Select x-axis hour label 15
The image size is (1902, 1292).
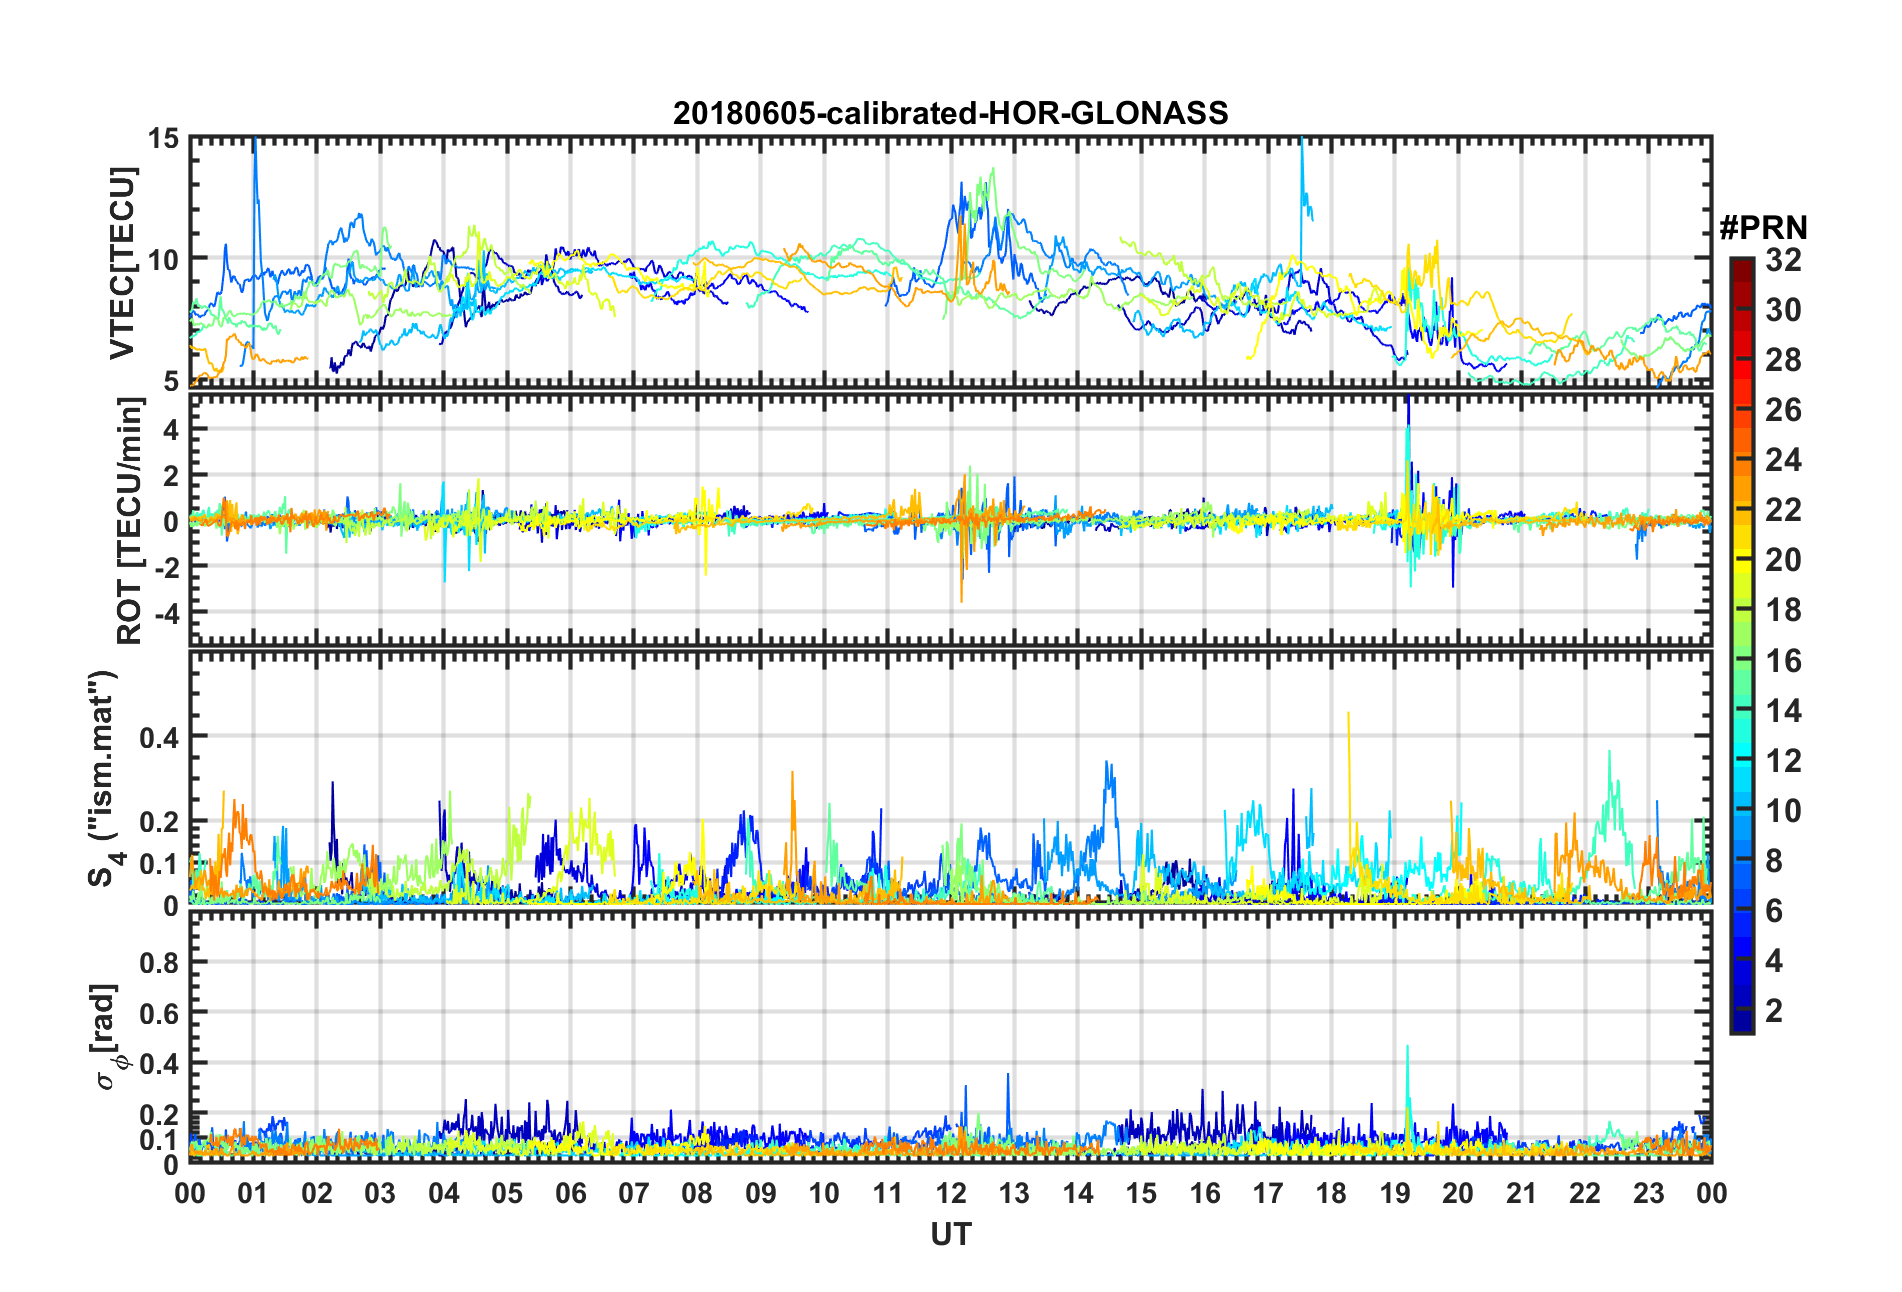(x=1141, y=1193)
